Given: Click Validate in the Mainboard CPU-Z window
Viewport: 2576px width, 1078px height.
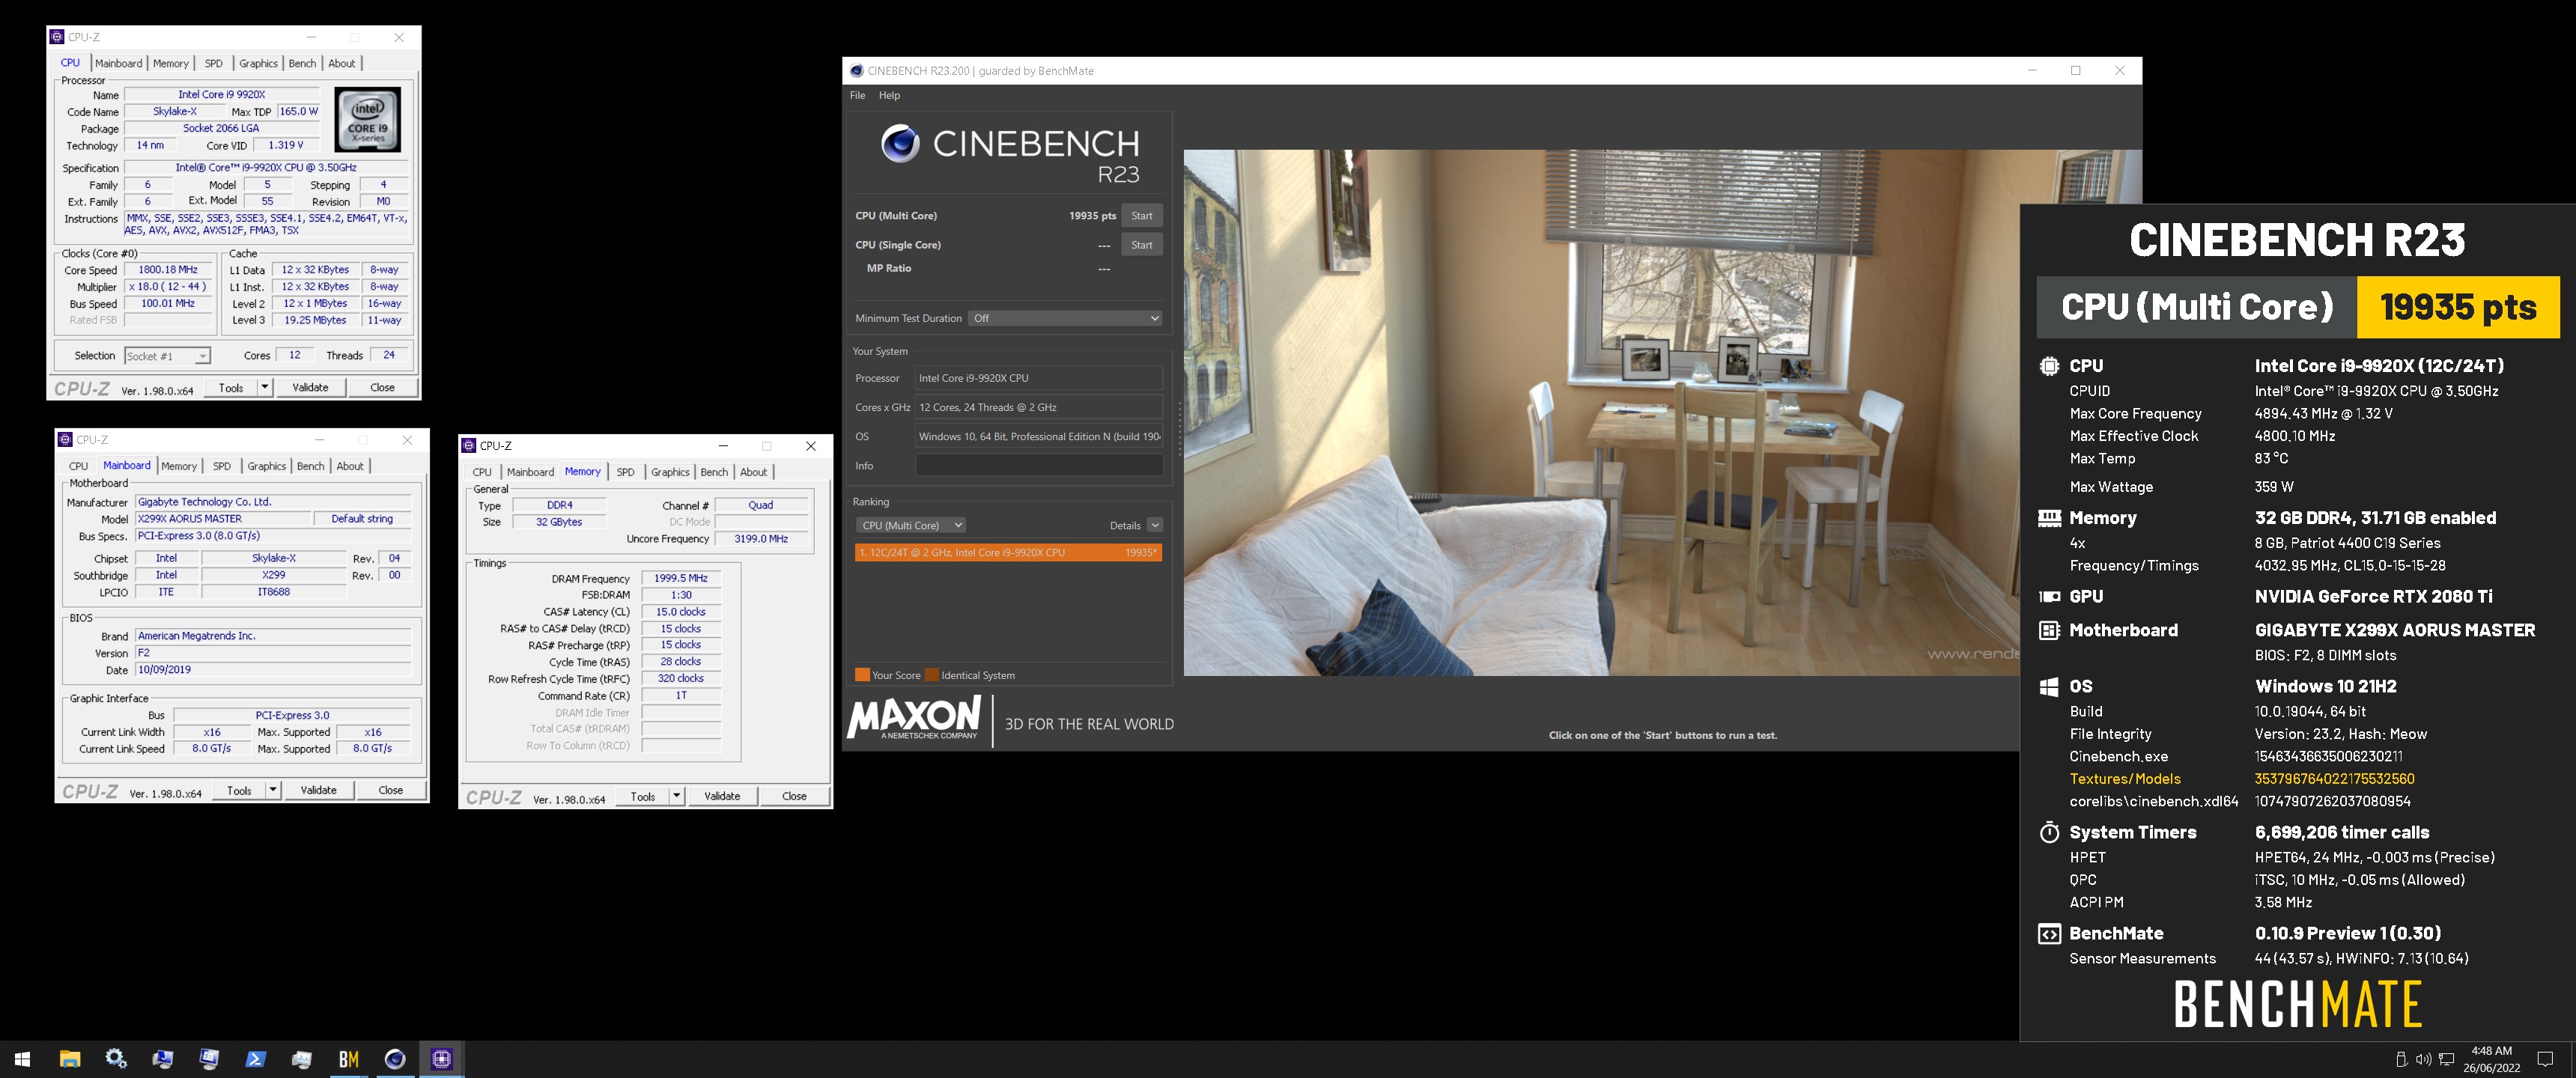Looking at the screenshot, I should coord(318,791).
